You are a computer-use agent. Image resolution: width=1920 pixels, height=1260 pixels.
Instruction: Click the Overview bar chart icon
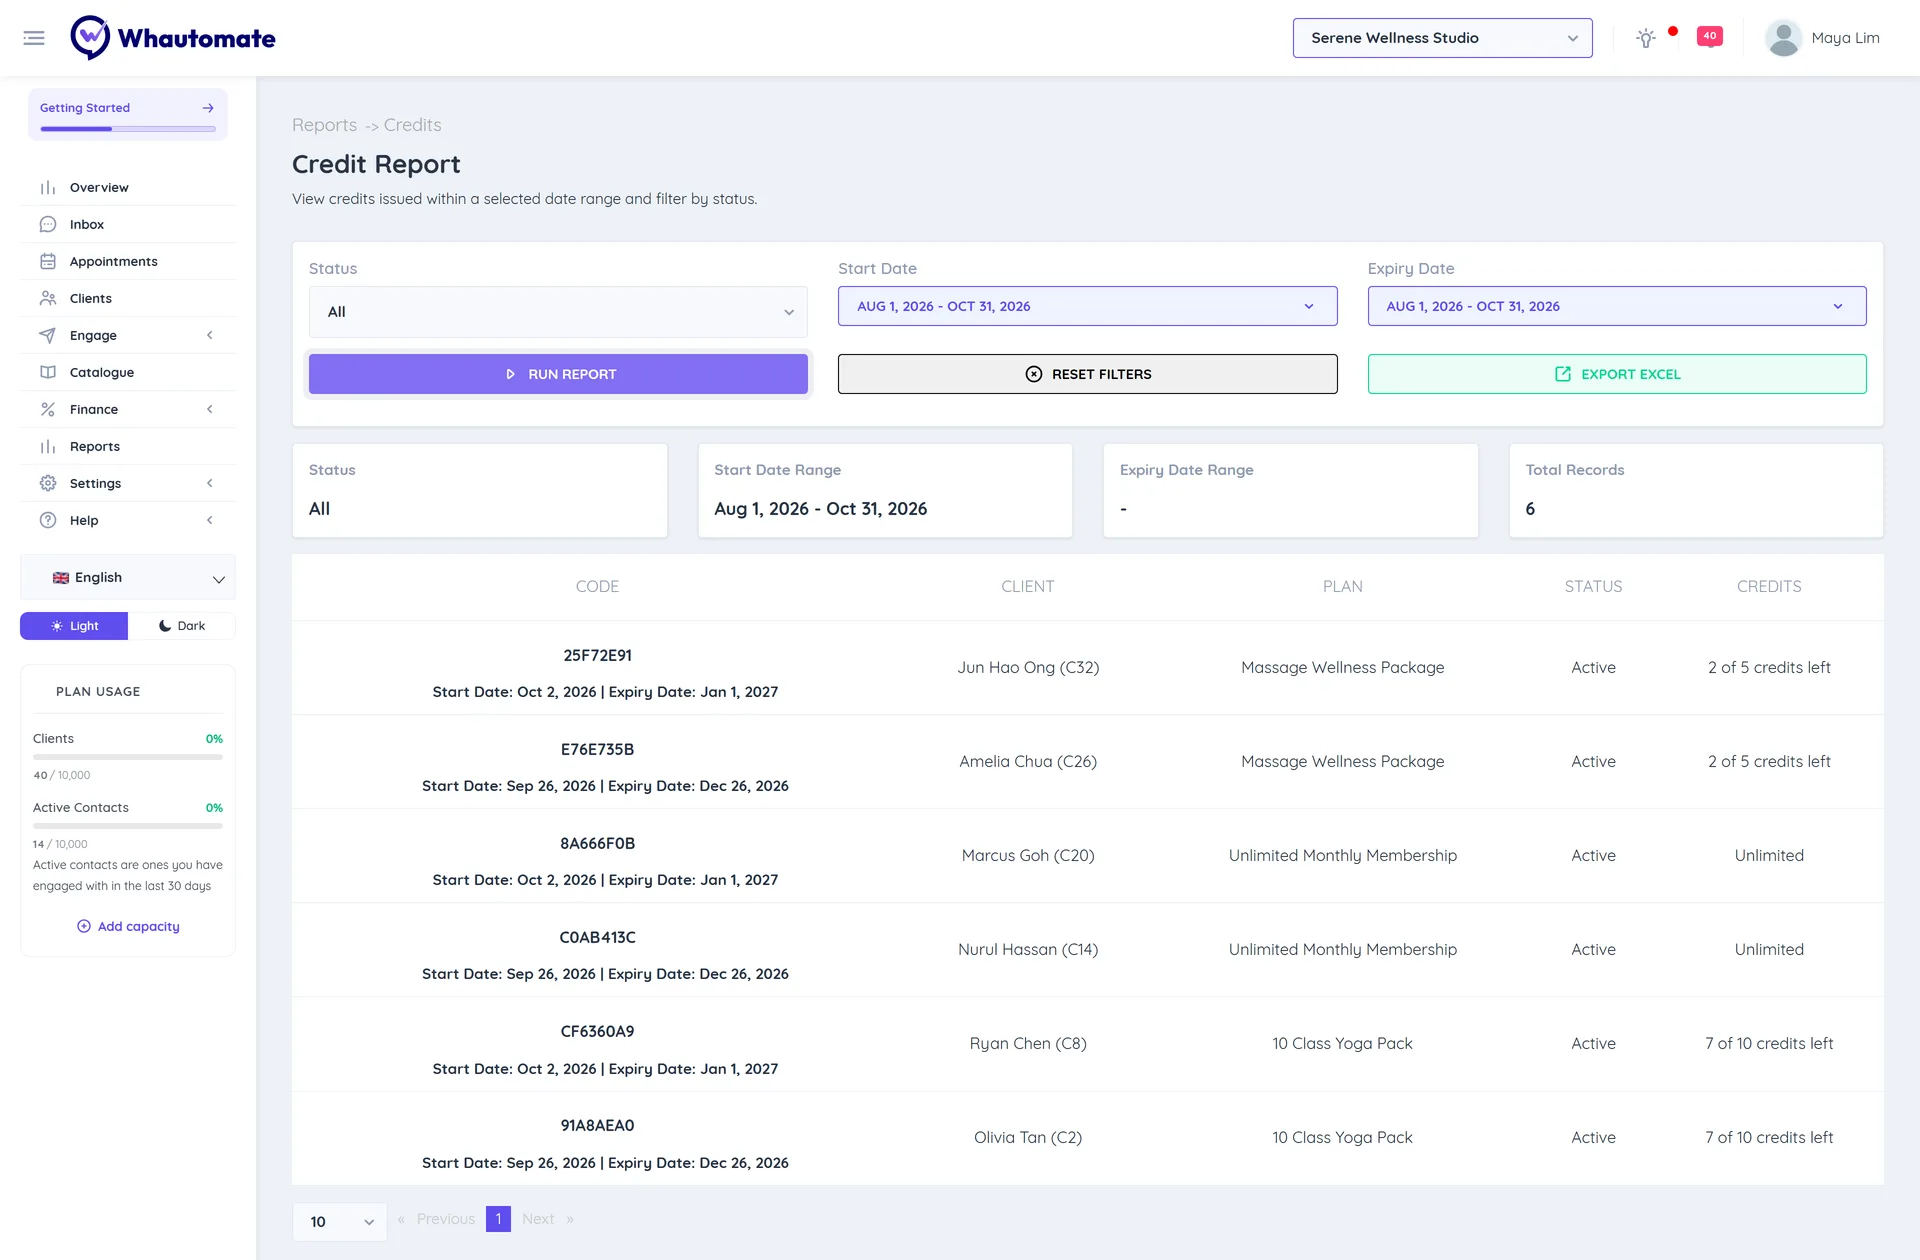48,188
